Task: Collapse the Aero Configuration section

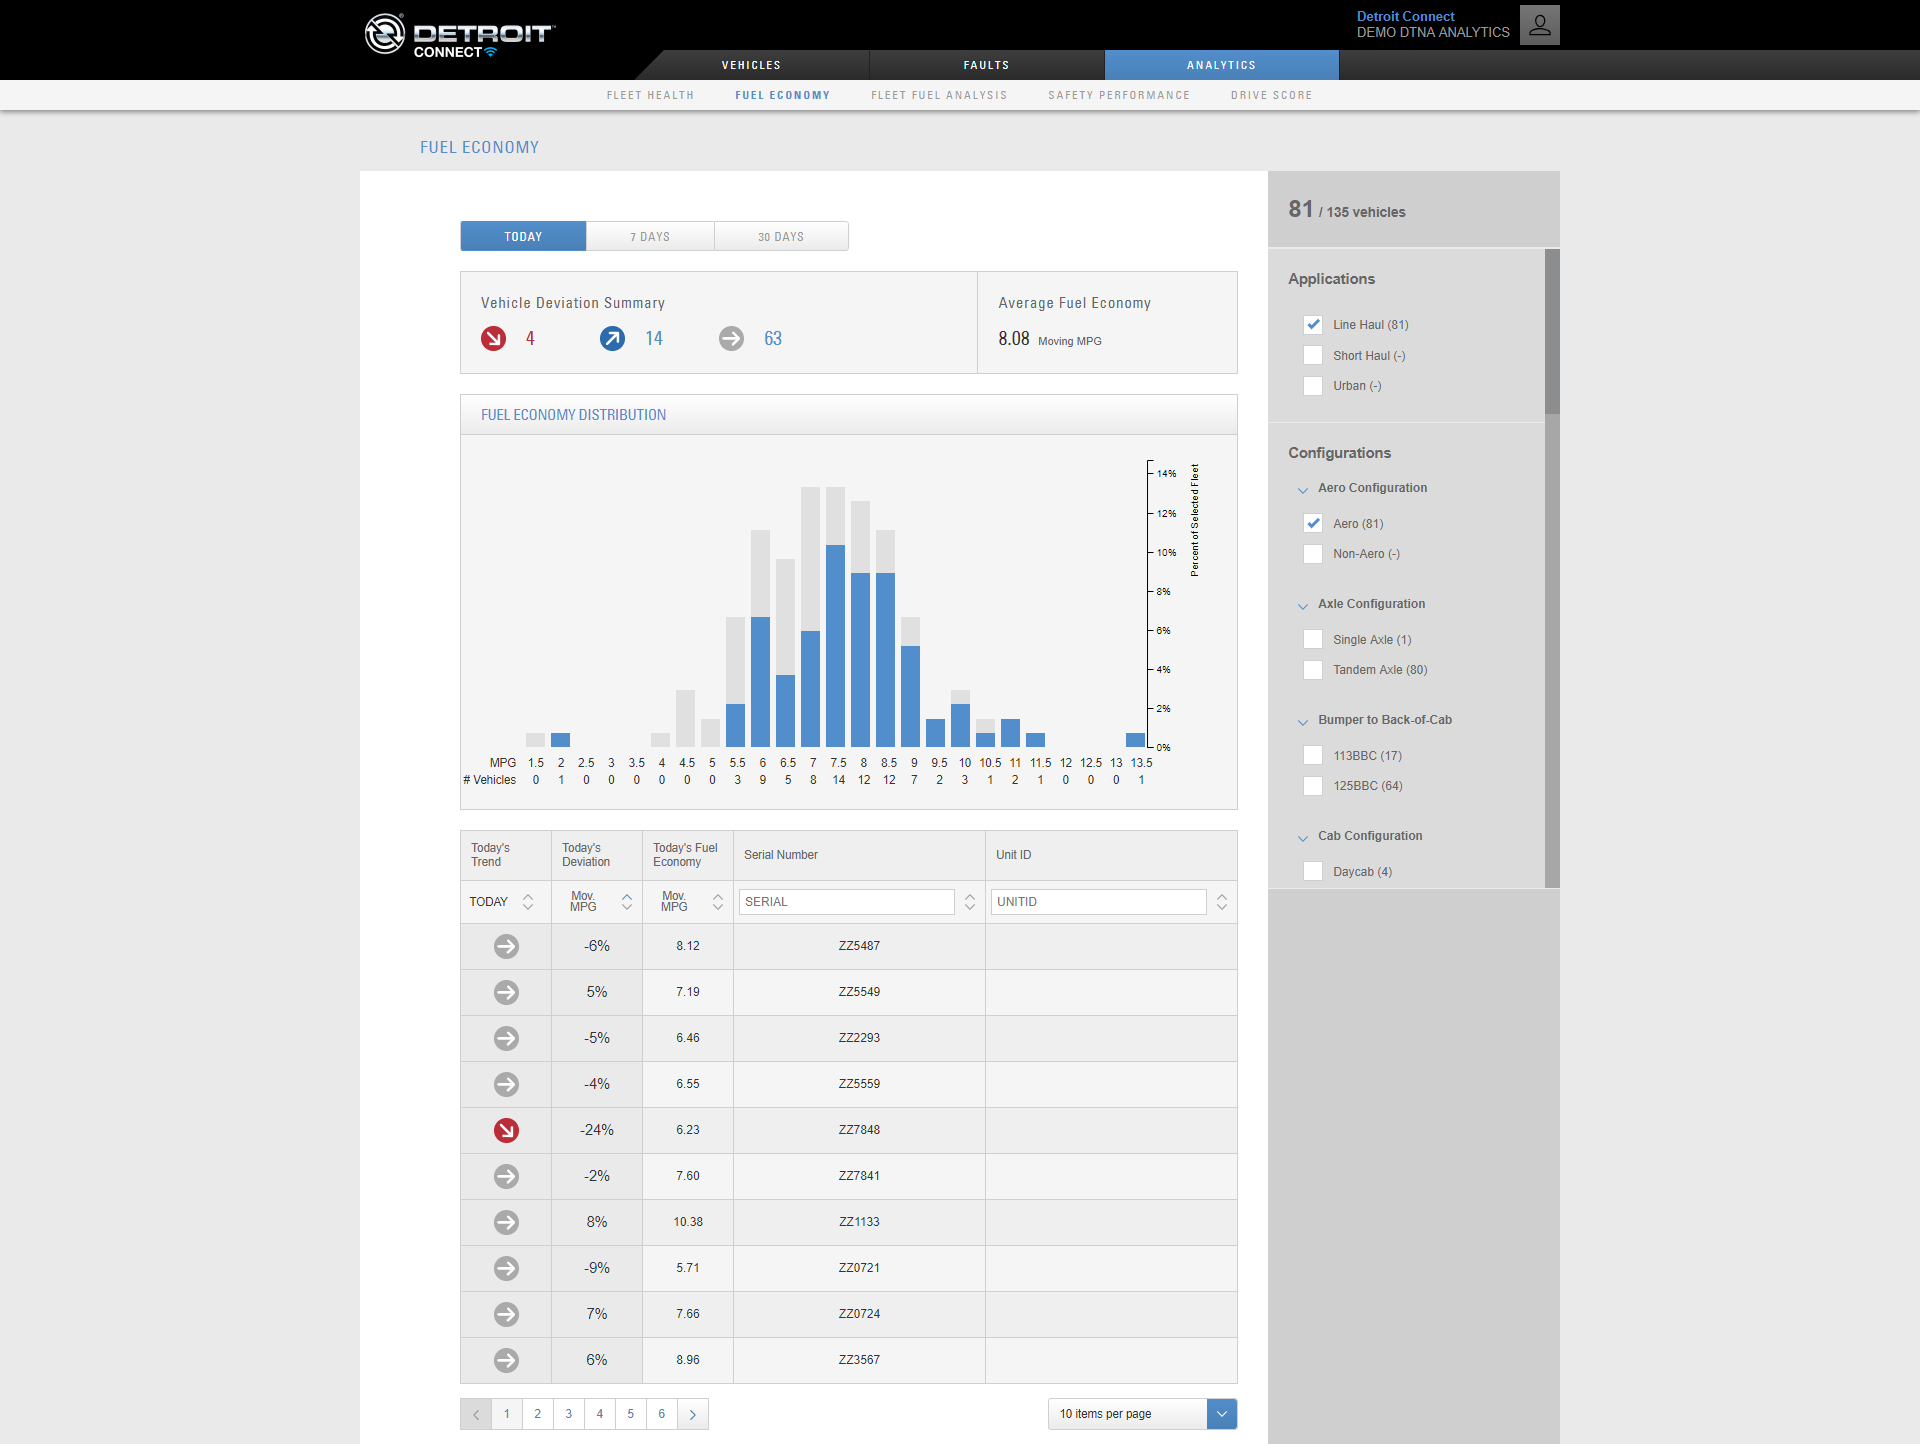Action: tap(1302, 489)
